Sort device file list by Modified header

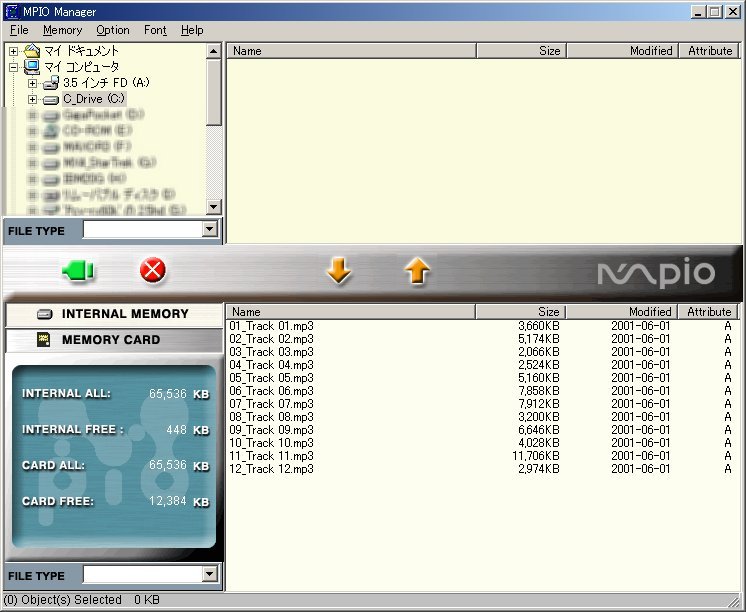click(622, 312)
